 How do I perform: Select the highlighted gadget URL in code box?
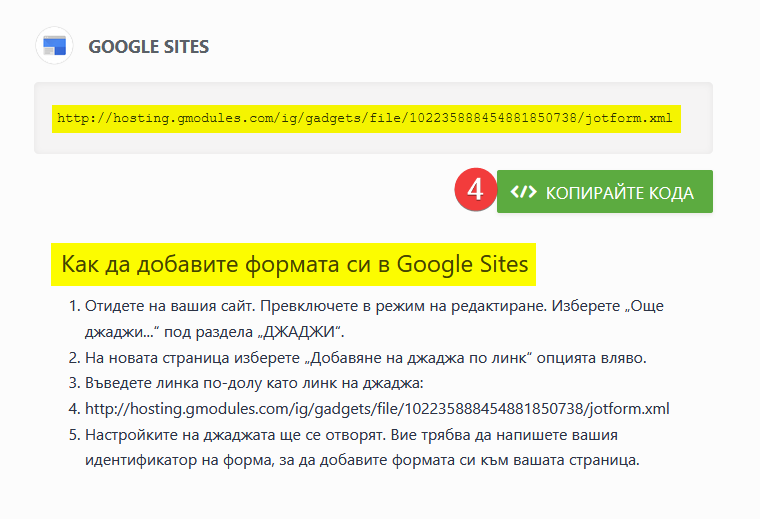click(x=366, y=119)
